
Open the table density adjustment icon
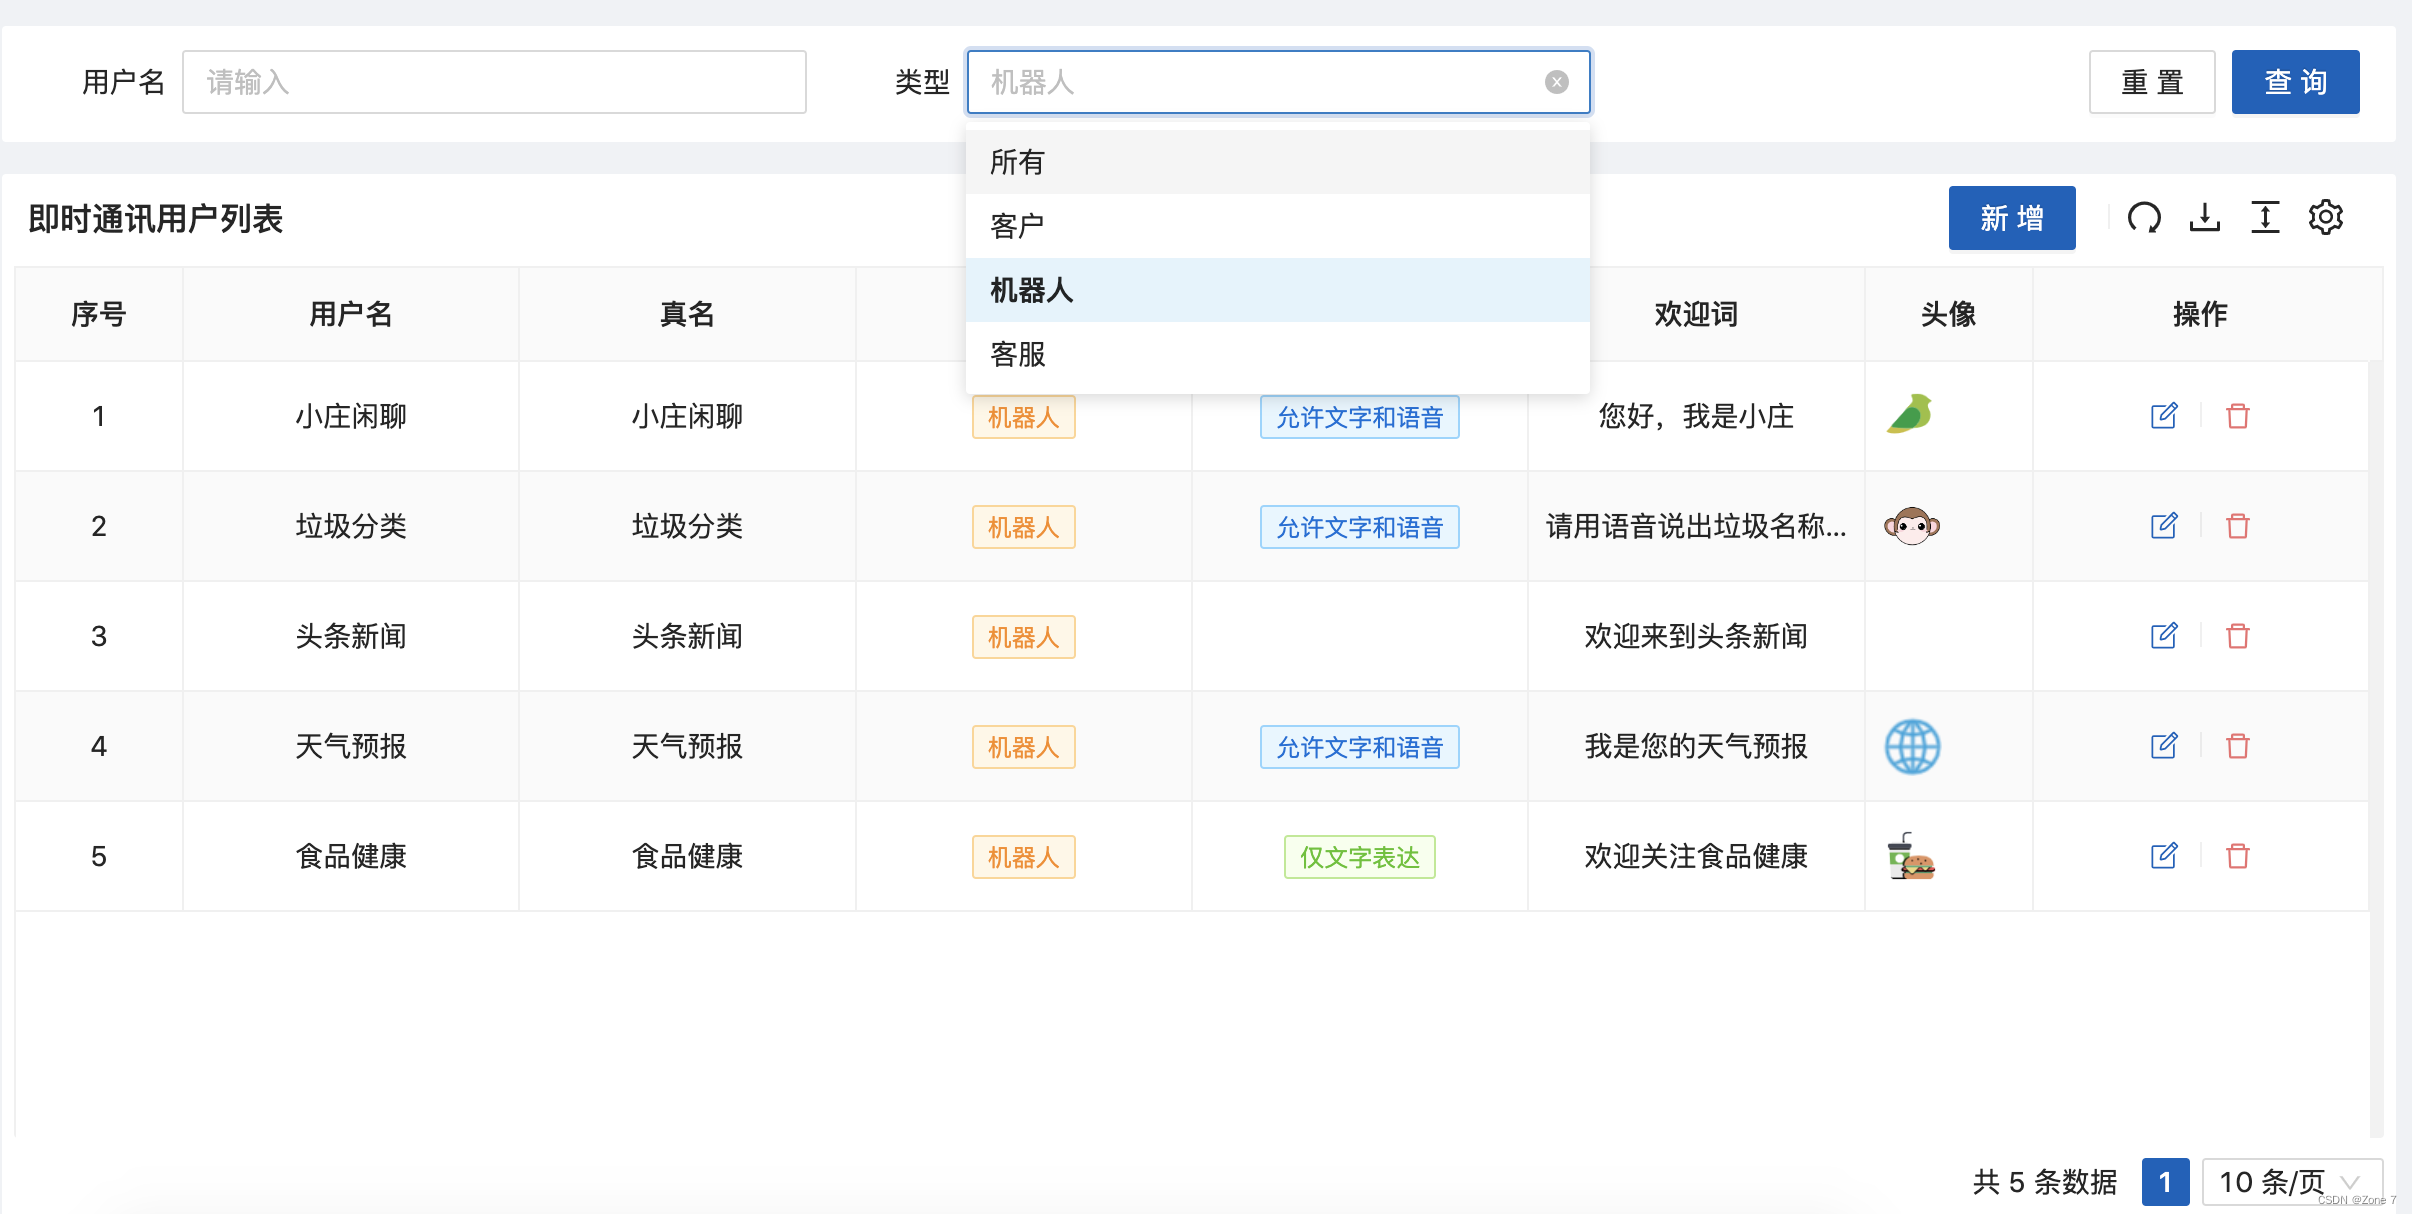[x=2265, y=217]
